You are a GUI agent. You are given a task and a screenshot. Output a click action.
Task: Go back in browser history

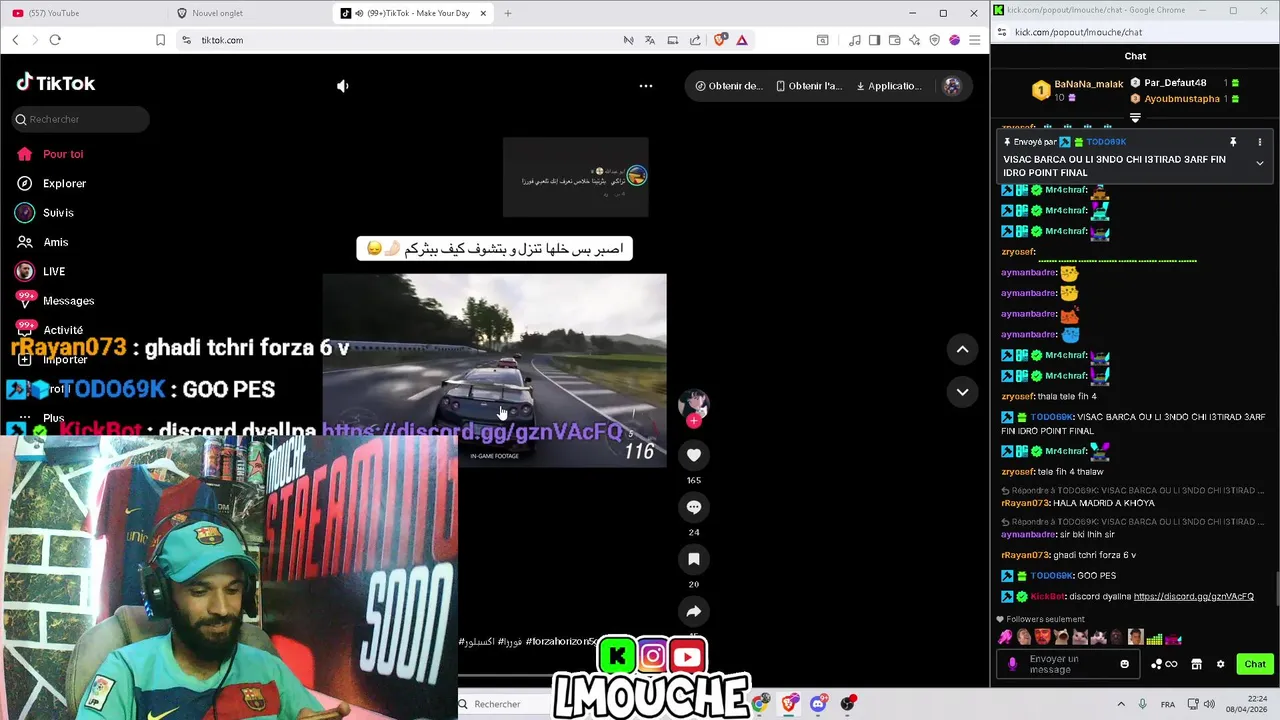[15, 40]
